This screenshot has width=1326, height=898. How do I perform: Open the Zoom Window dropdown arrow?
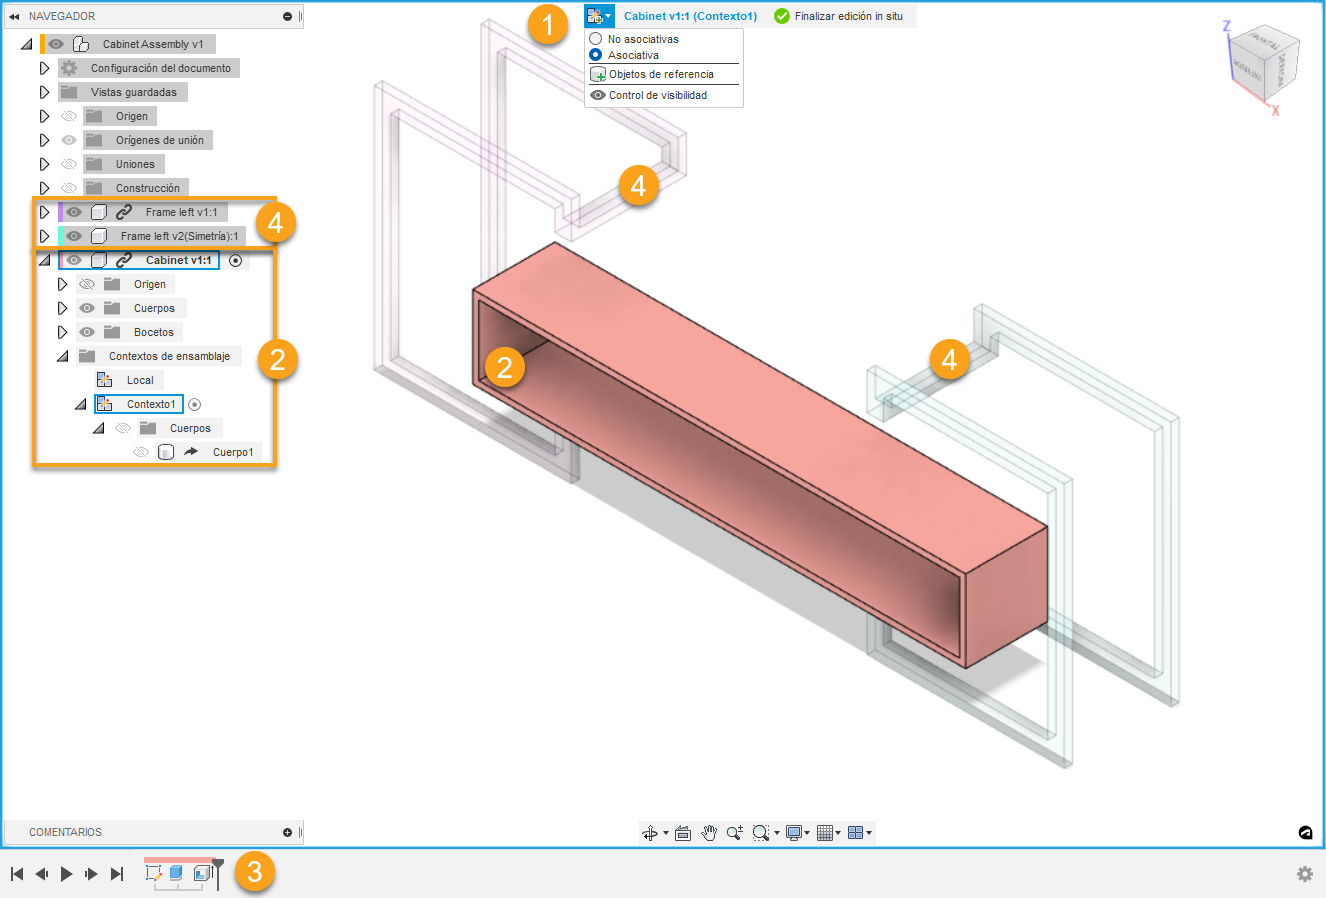[x=777, y=833]
